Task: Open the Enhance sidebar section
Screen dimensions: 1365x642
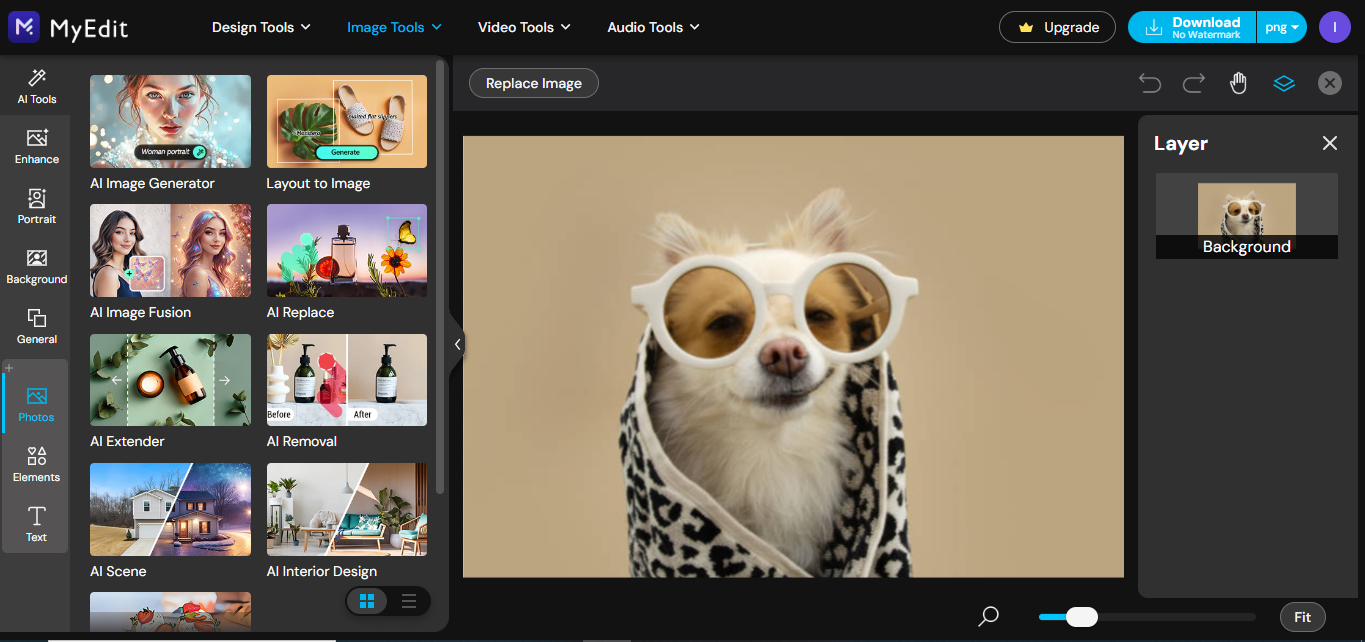Action: 37,146
